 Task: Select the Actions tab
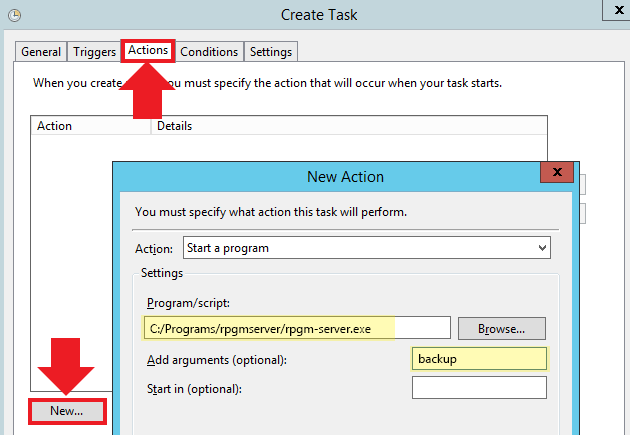[148, 51]
